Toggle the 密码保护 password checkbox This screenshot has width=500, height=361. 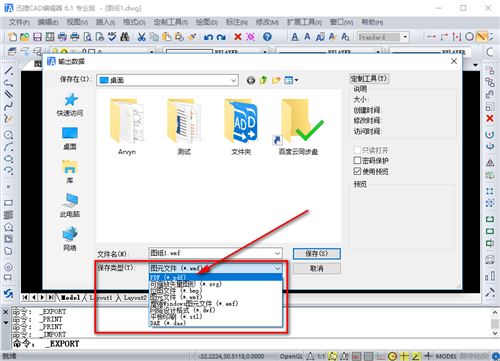(357, 161)
